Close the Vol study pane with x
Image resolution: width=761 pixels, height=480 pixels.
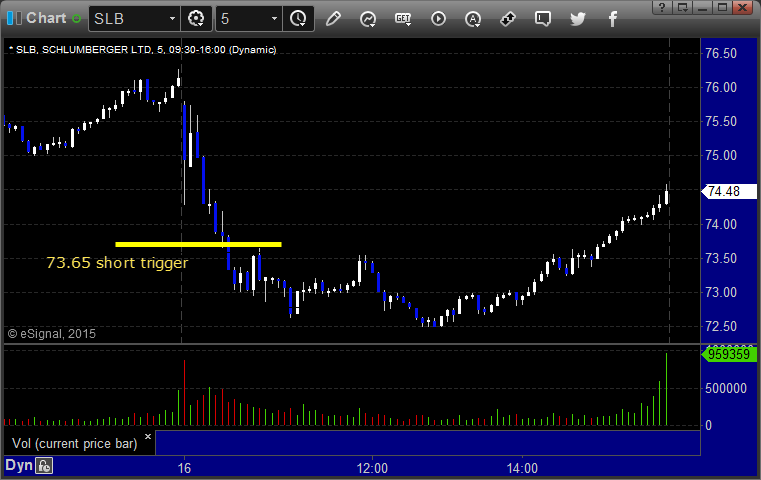(x=148, y=436)
